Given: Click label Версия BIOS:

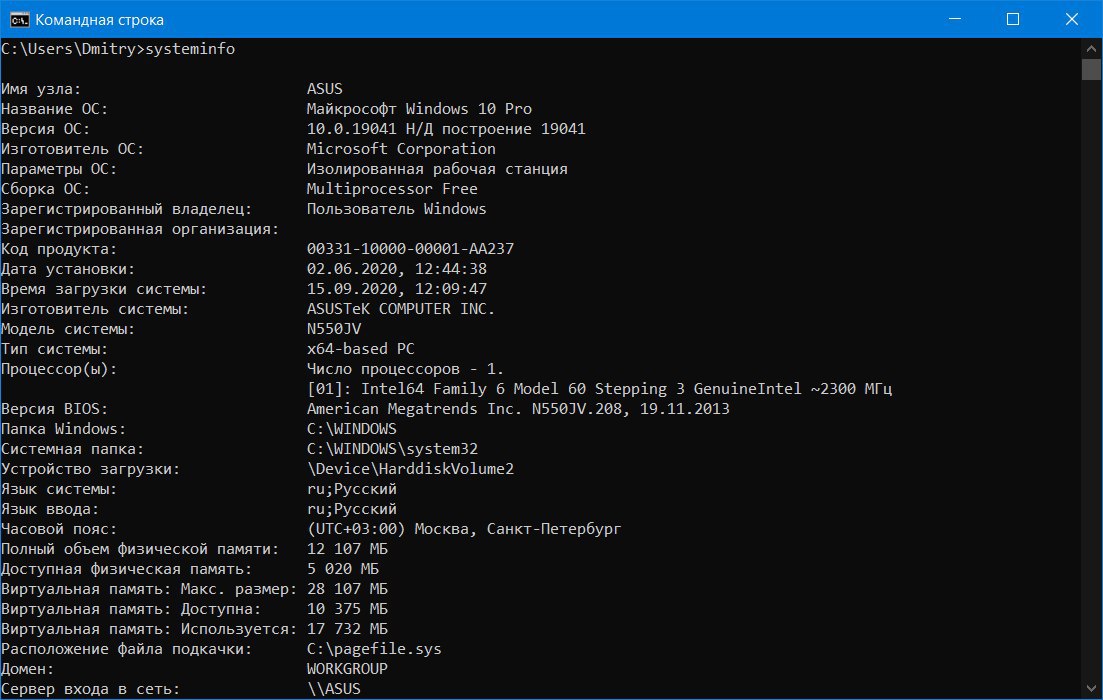Looking at the screenshot, I should [54, 409].
